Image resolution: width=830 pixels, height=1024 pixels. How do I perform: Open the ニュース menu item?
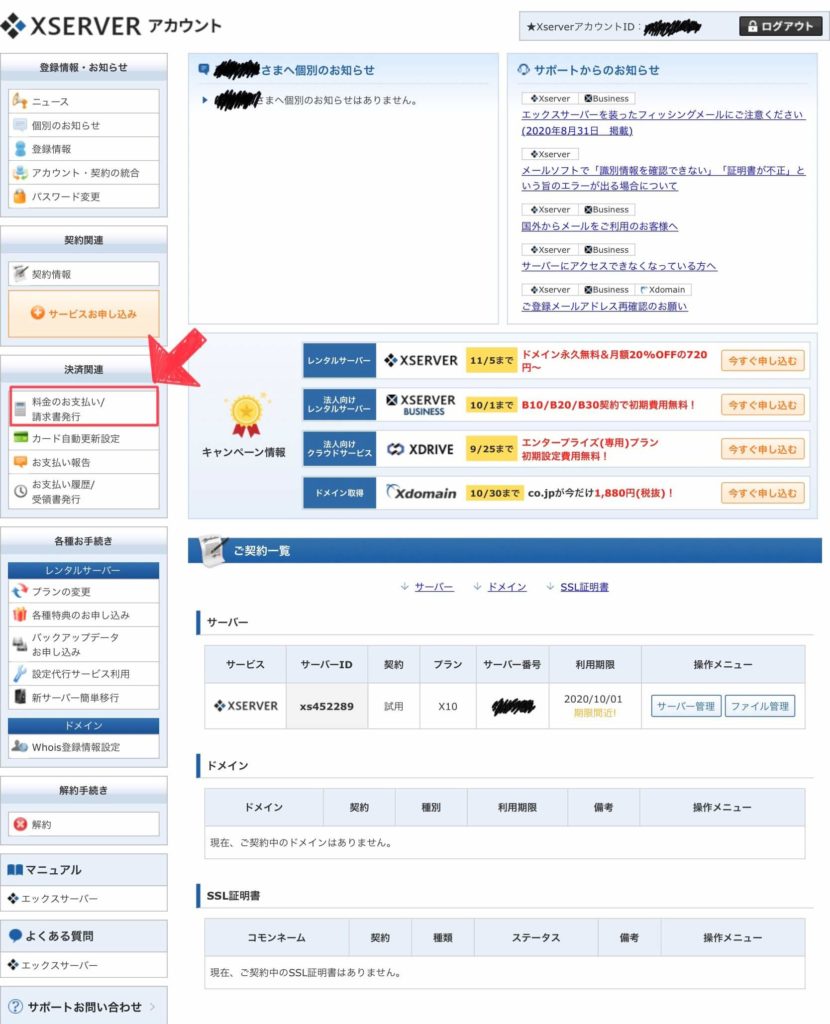(84, 101)
